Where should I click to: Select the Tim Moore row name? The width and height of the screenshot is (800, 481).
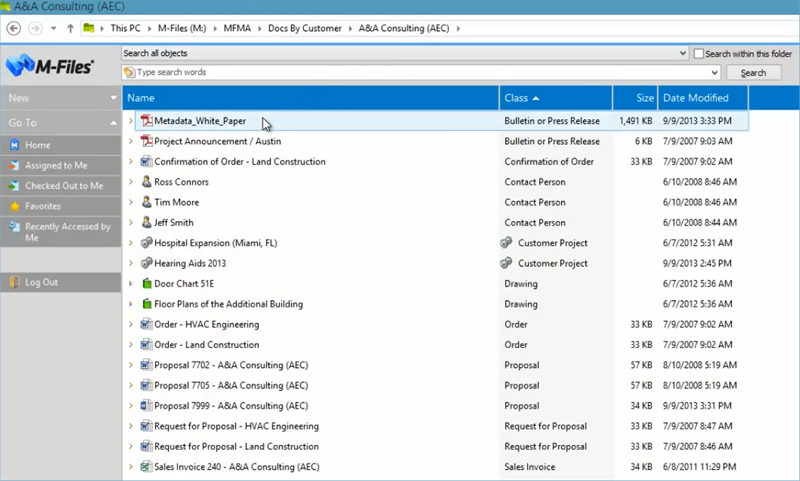(177, 202)
